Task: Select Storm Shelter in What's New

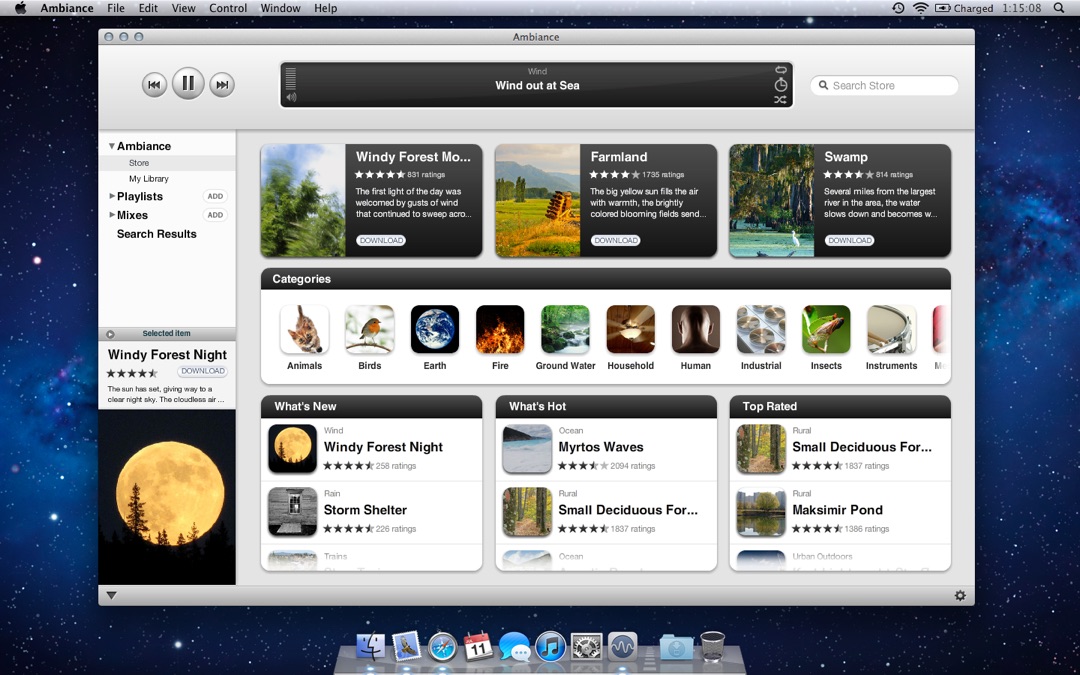Action: pyautogui.click(x=371, y=512)
